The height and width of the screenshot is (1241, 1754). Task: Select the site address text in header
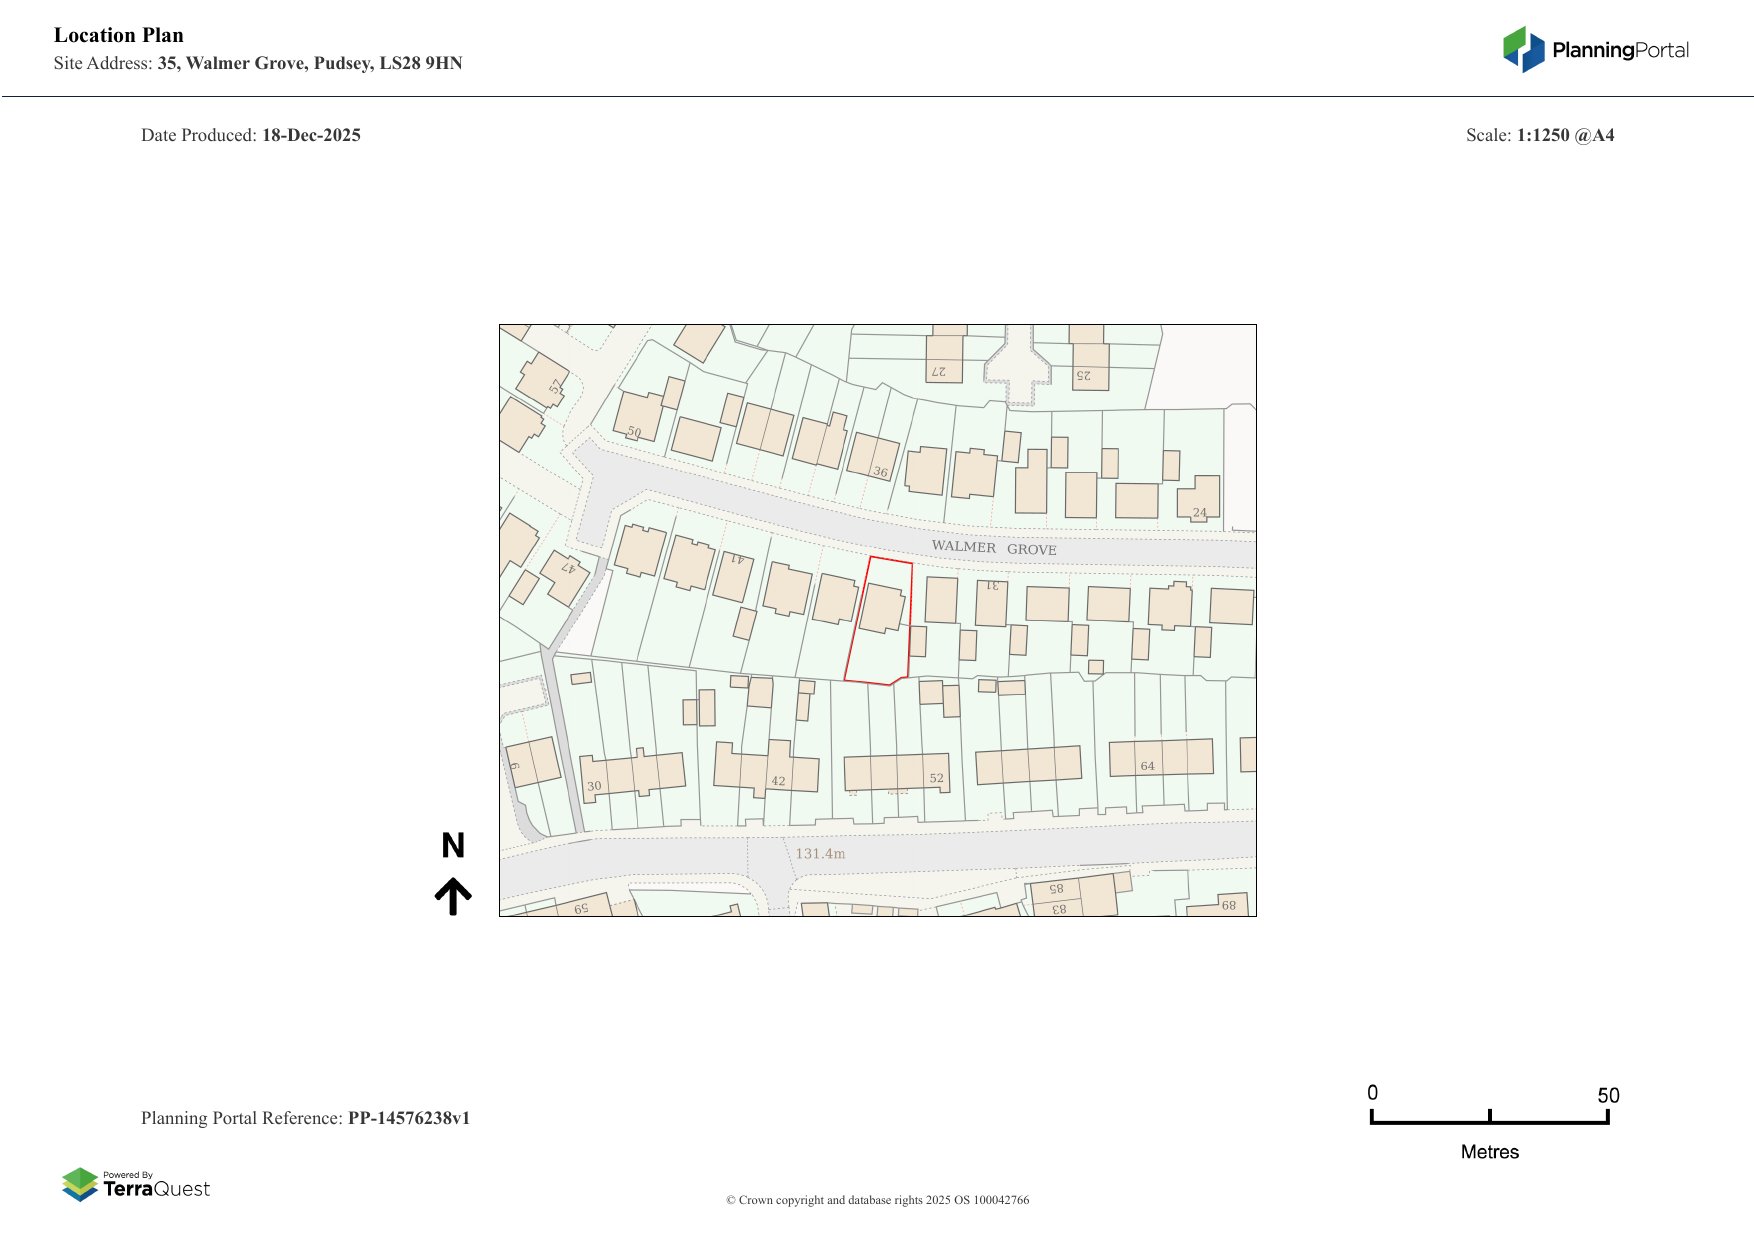(309, 63)
